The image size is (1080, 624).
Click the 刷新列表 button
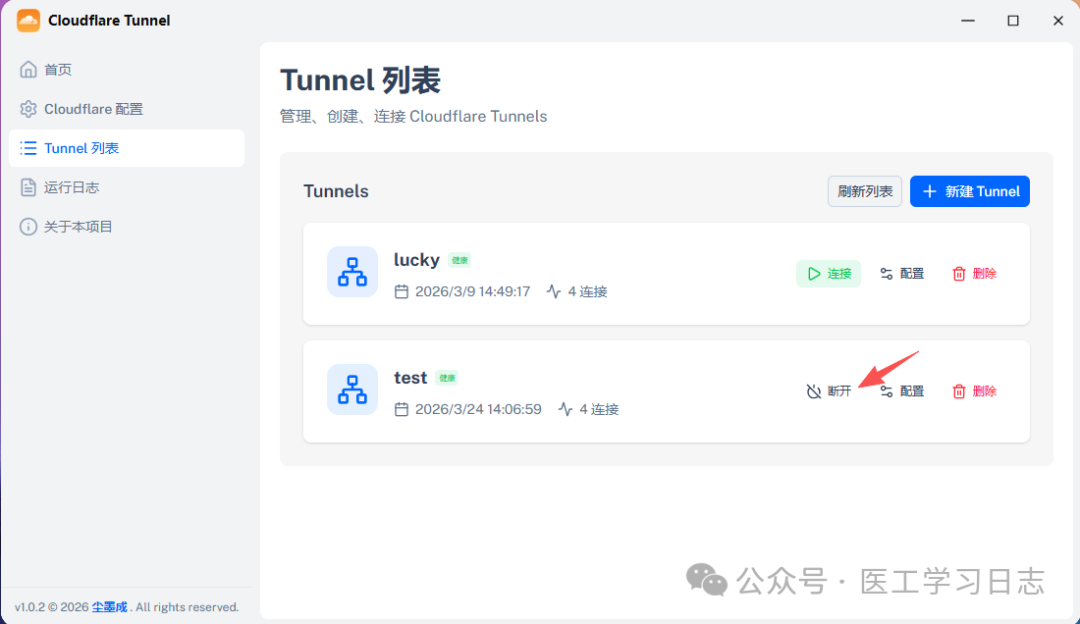[x=864, y=191]
